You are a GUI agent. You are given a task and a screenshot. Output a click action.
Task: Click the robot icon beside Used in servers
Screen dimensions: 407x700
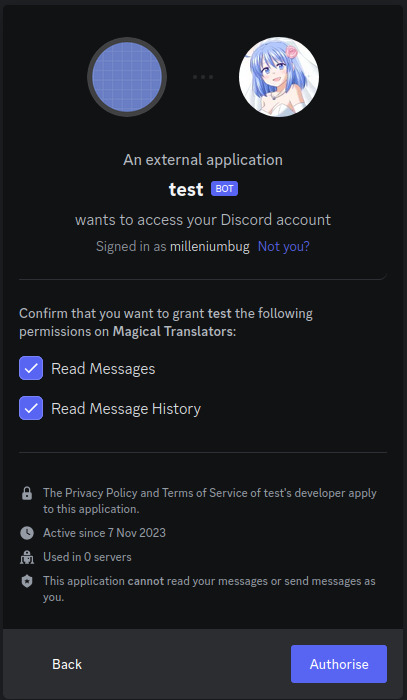27,557
